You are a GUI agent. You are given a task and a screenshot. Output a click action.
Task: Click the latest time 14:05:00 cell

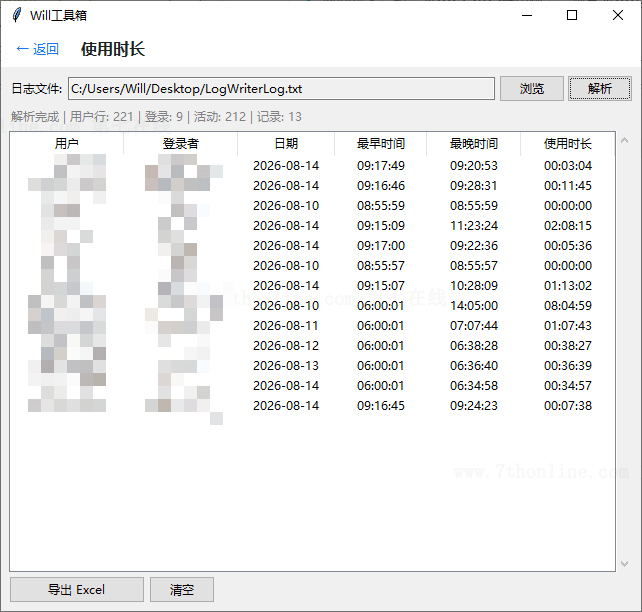point(474,305)
